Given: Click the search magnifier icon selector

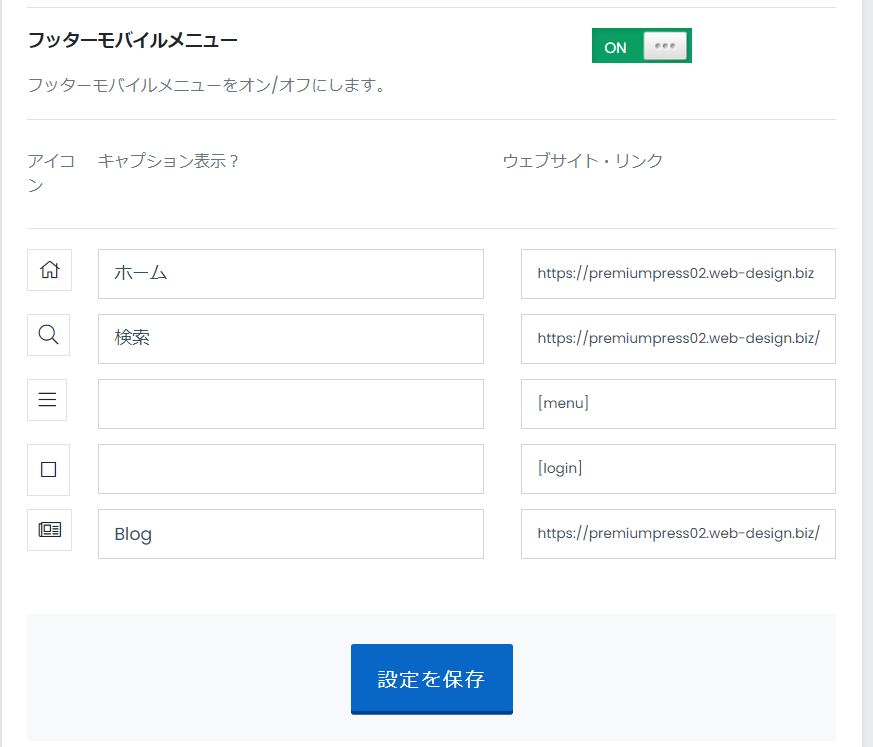Looking at the screenshot, I should click(48, 335).
